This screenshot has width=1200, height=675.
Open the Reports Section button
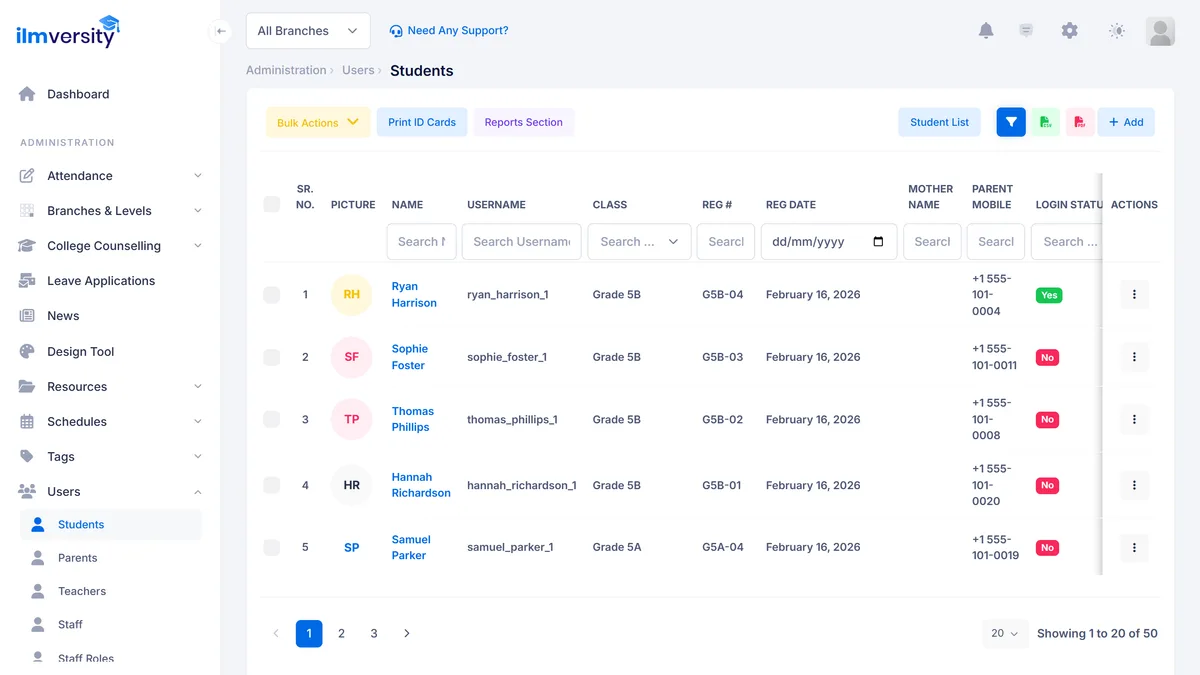pos(524,122)
